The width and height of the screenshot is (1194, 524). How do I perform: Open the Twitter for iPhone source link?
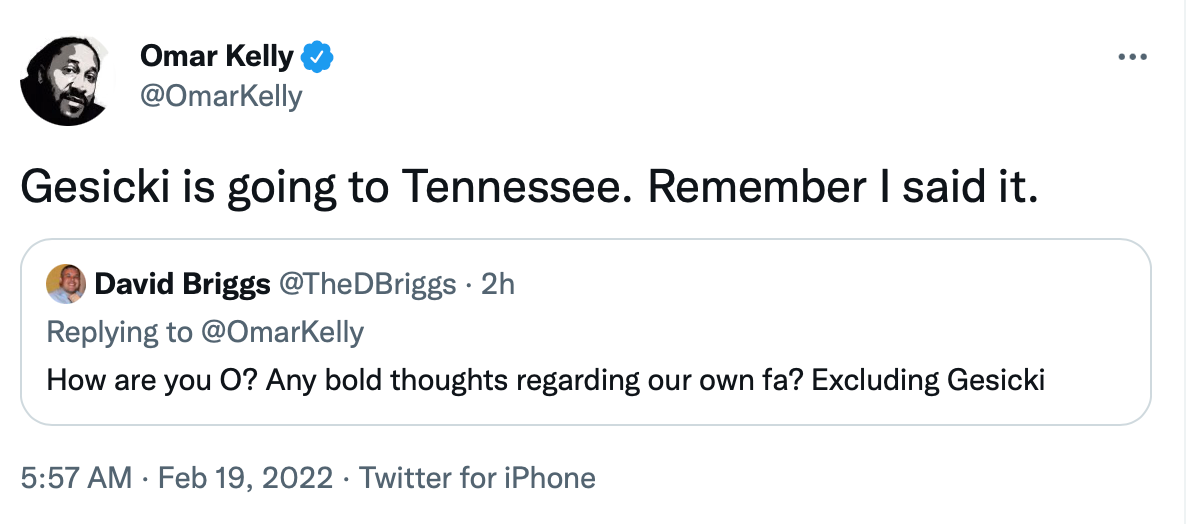tap(477, 478)
